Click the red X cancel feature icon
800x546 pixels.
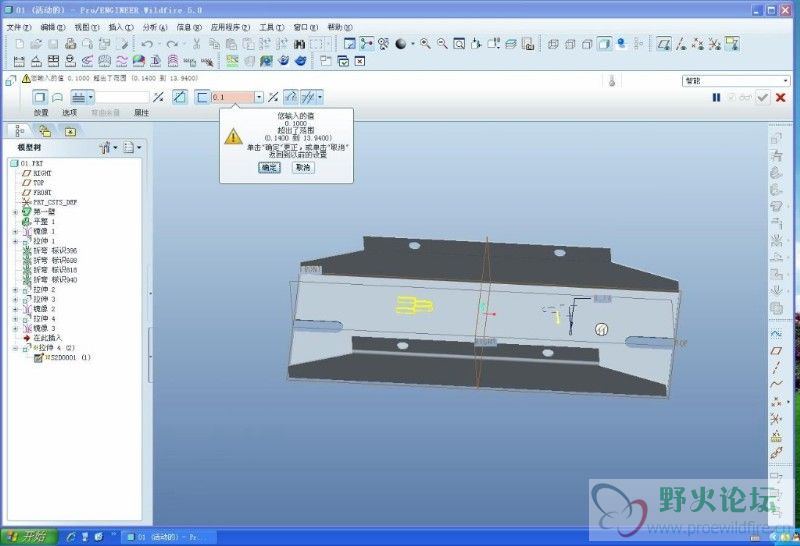781,97
